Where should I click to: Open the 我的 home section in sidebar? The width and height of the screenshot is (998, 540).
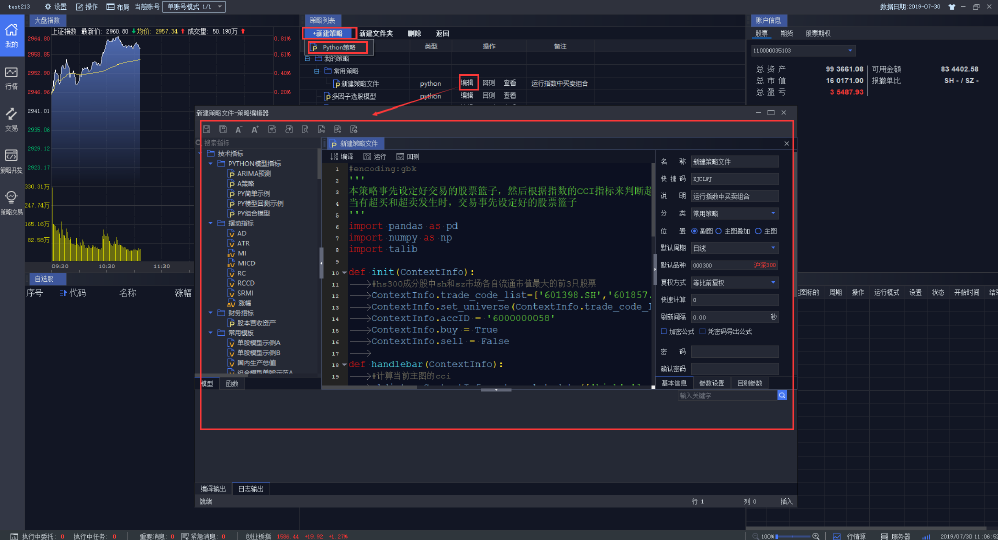pos(11,34)
